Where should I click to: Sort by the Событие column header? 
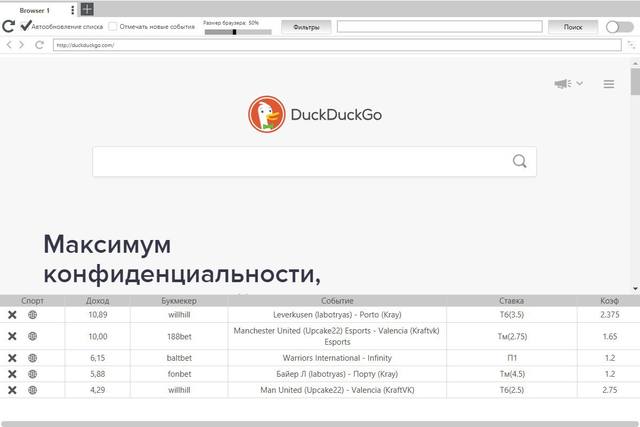point(337,300)
